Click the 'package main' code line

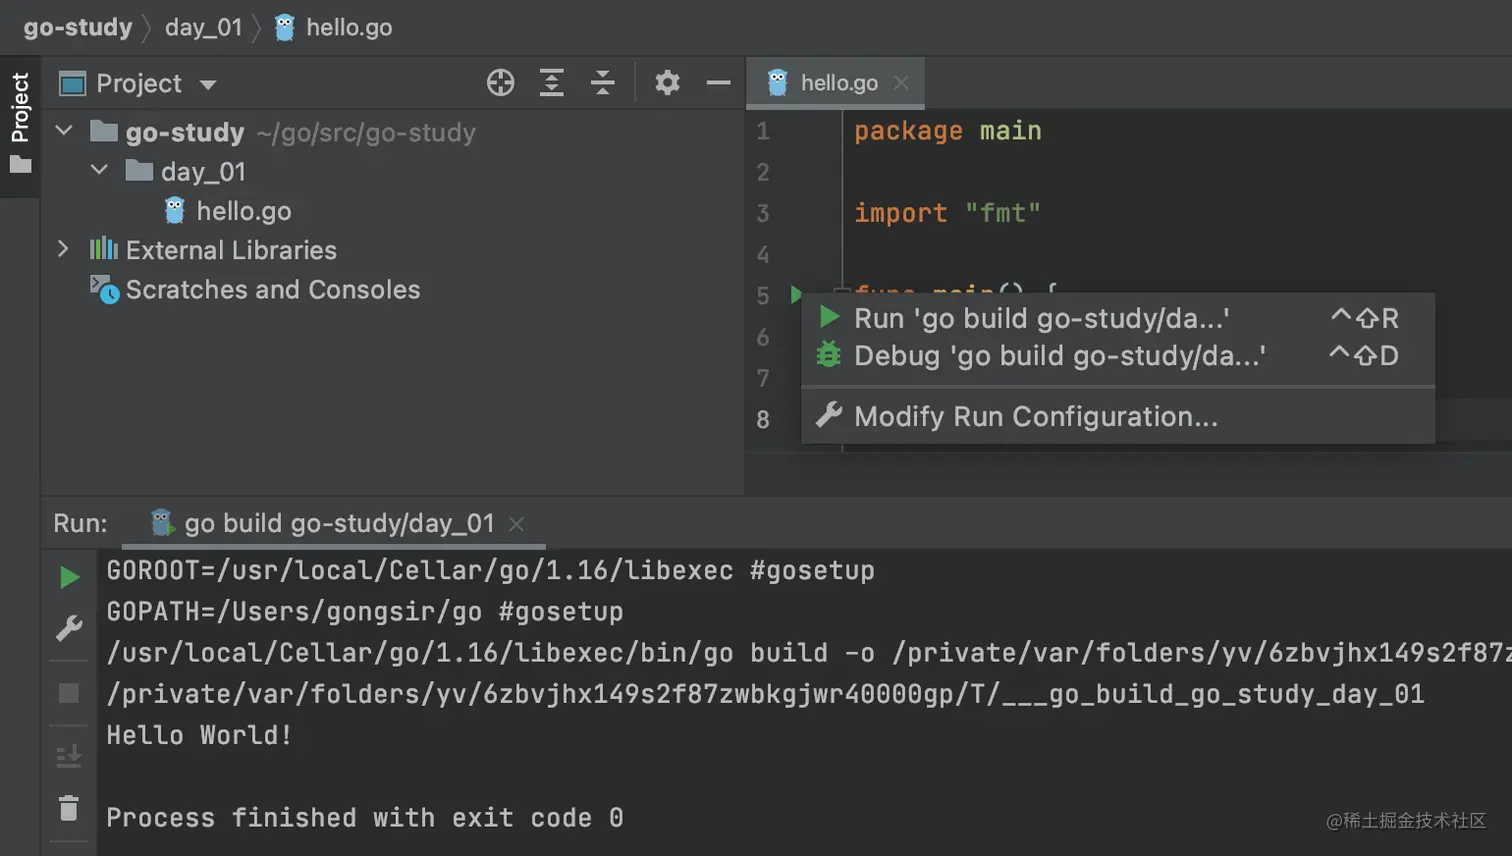tap(948, 131)
